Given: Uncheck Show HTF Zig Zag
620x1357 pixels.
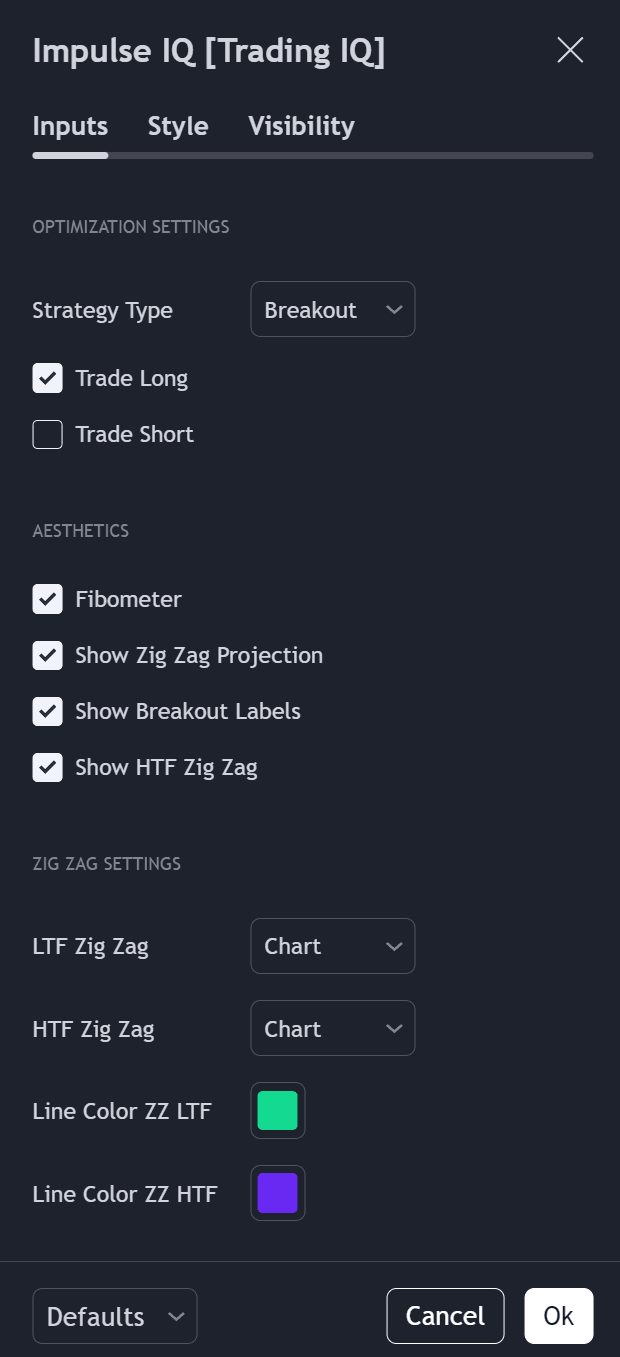Looking at the screenshot, I should click(x=48, y=767).
